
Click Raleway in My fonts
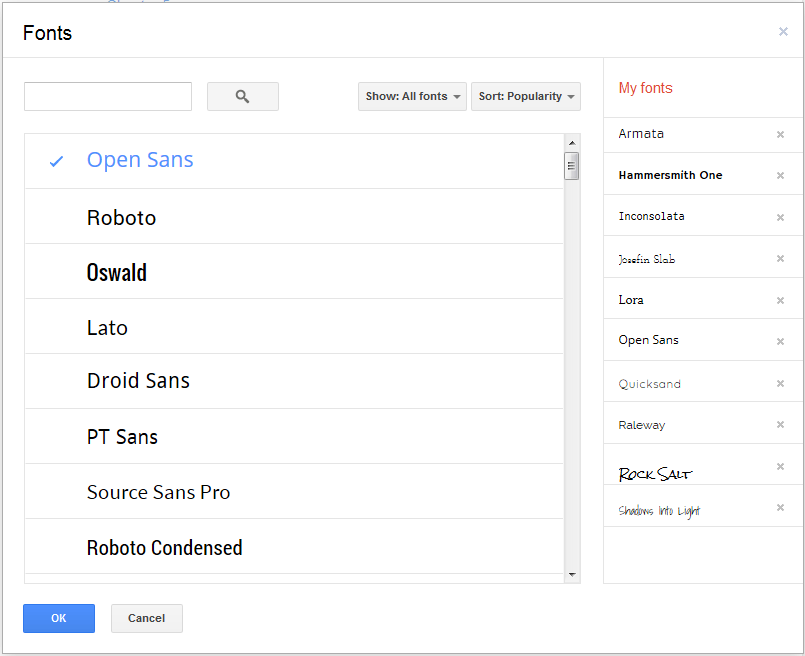point(642,425)
